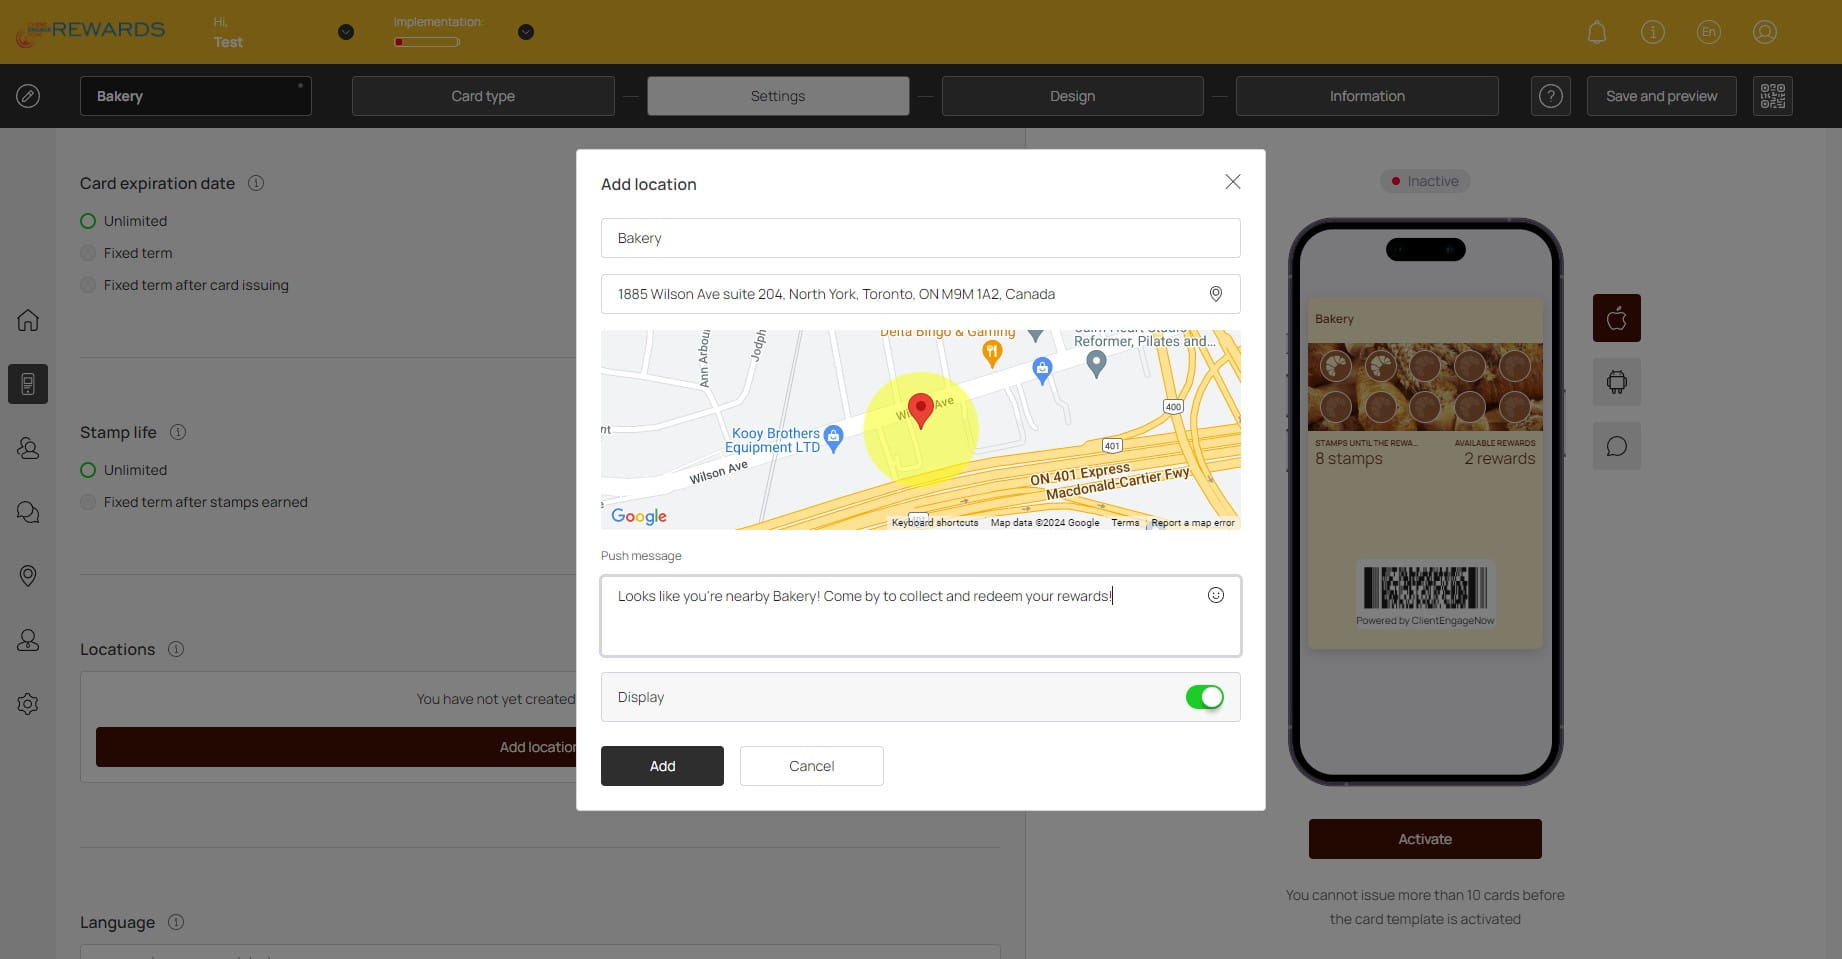Click the map pin icon in address field

1216,294
